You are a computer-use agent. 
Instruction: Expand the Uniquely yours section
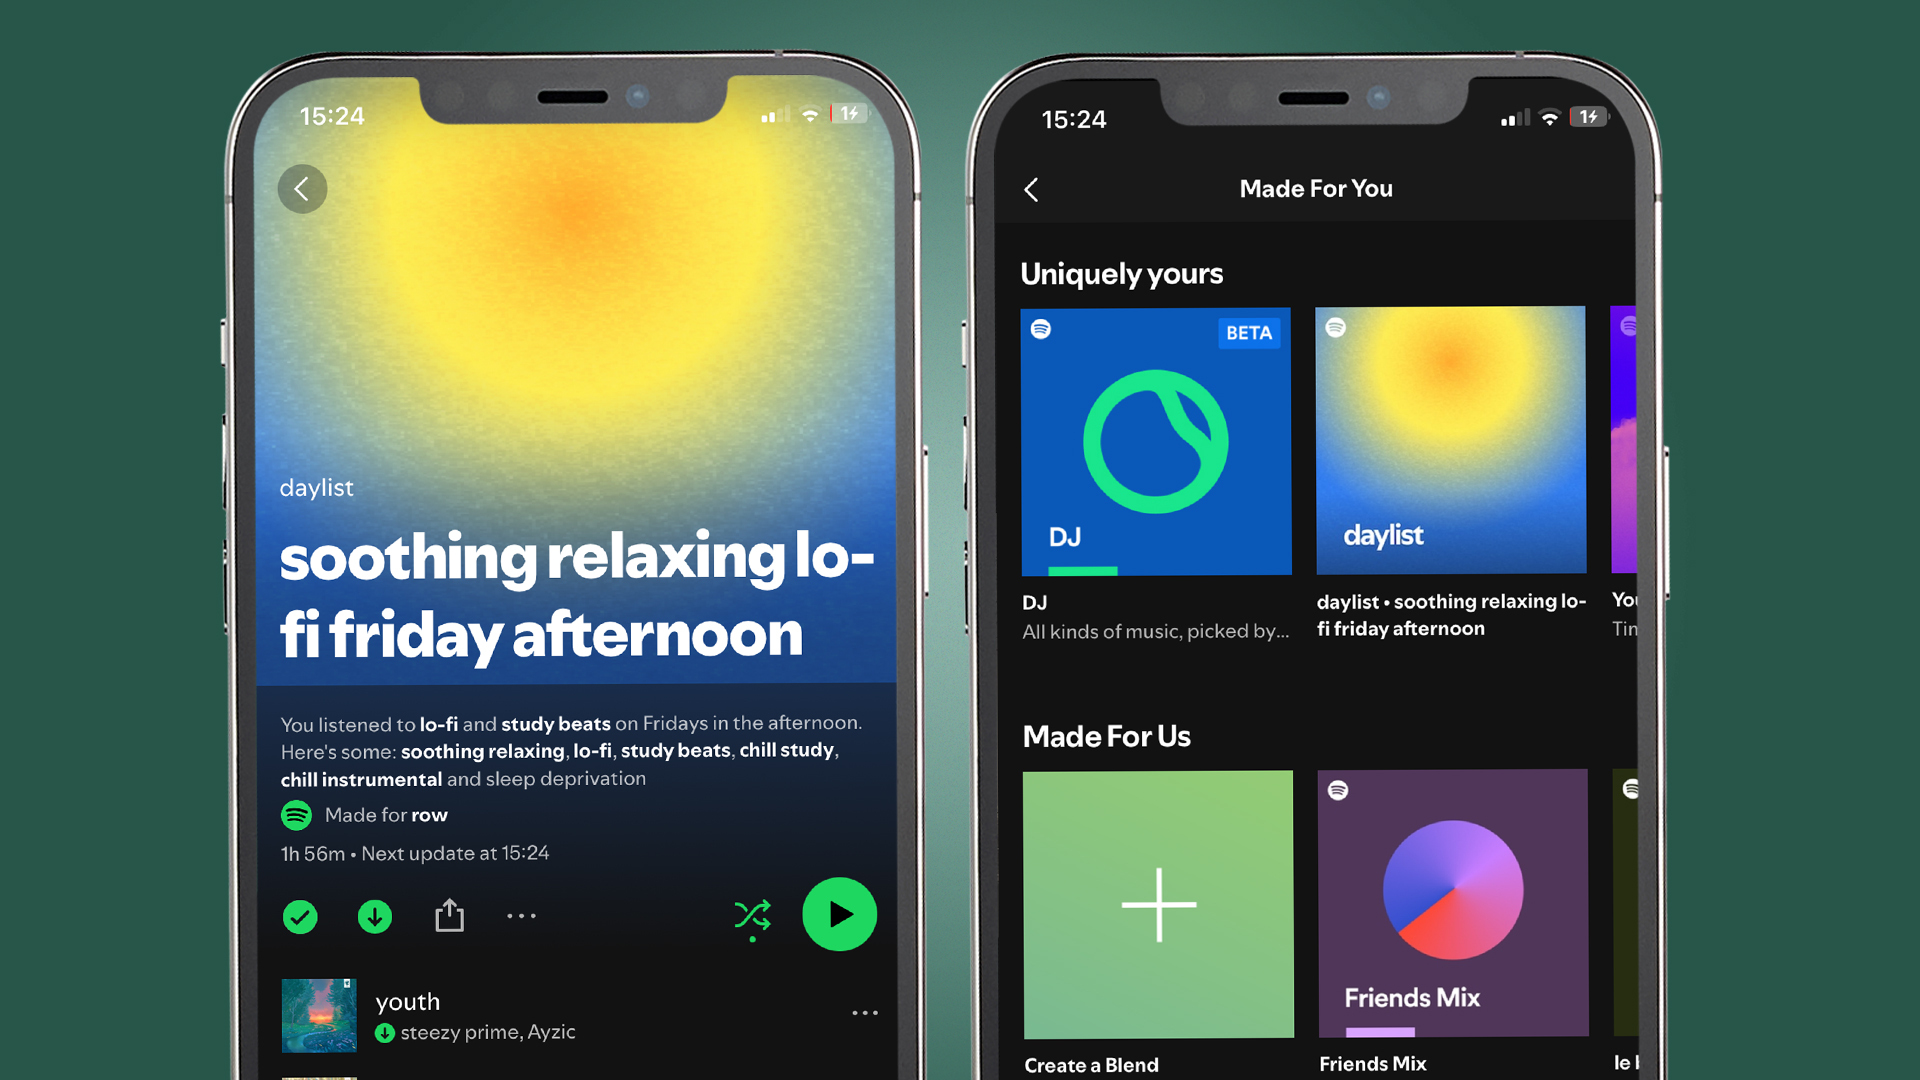[x=1120, y=273]
